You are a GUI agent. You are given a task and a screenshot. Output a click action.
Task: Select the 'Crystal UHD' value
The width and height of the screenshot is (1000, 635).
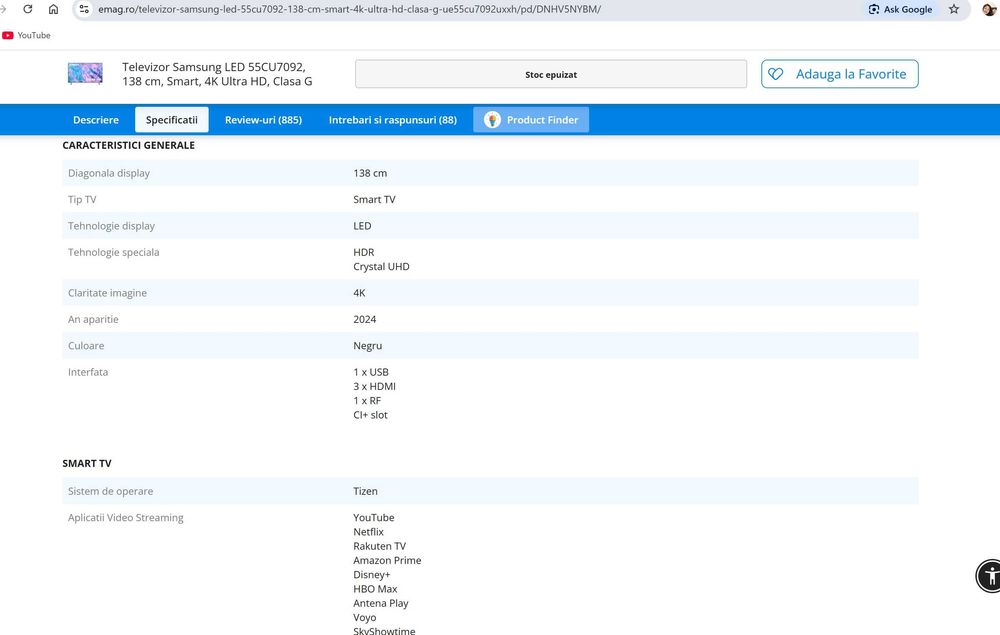pos(381,266)
